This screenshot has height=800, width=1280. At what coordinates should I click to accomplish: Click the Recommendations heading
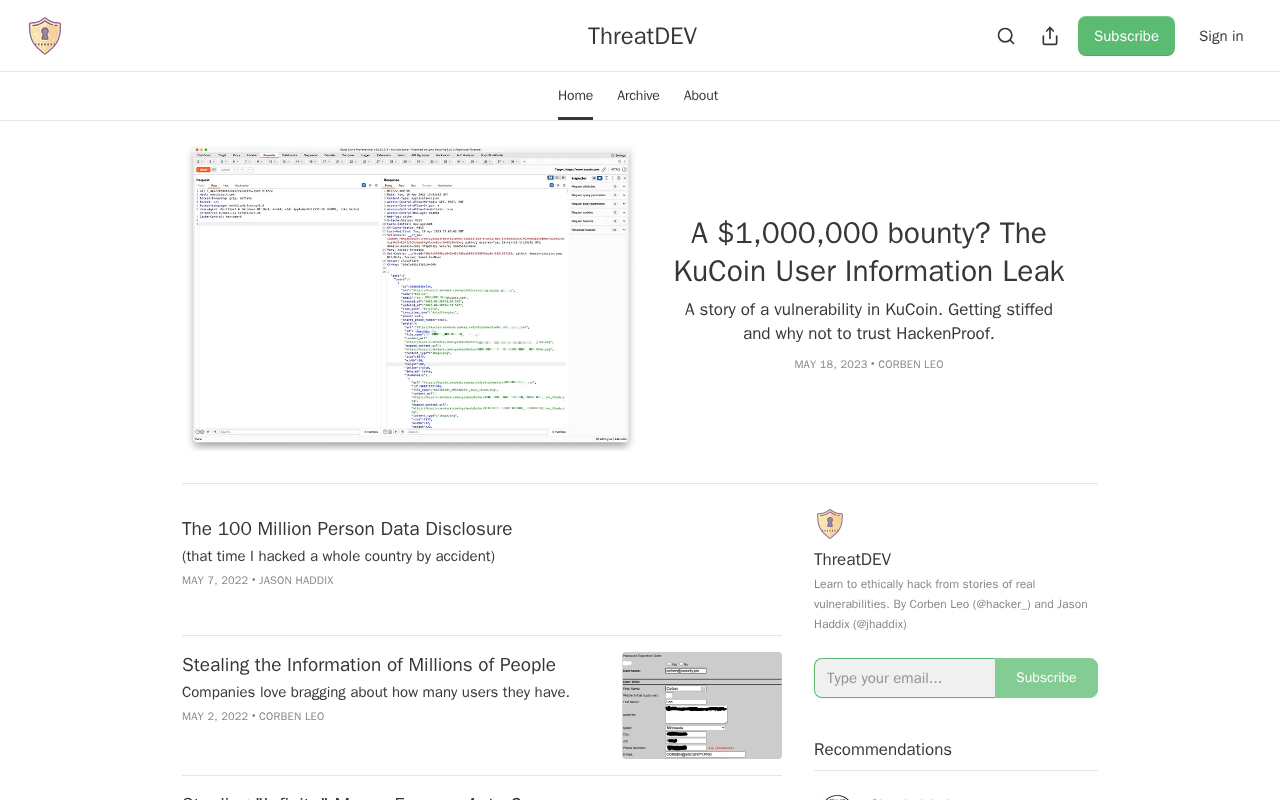[883, 750]
